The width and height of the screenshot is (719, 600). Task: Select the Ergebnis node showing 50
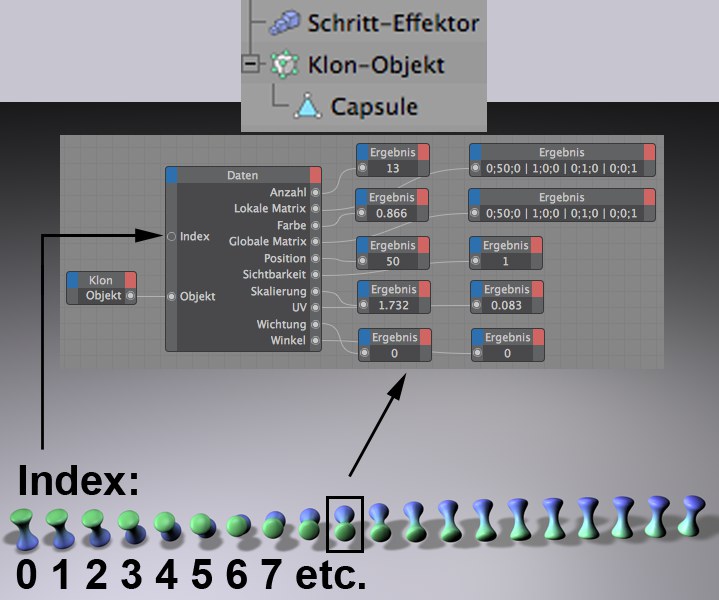click(393, 253)
